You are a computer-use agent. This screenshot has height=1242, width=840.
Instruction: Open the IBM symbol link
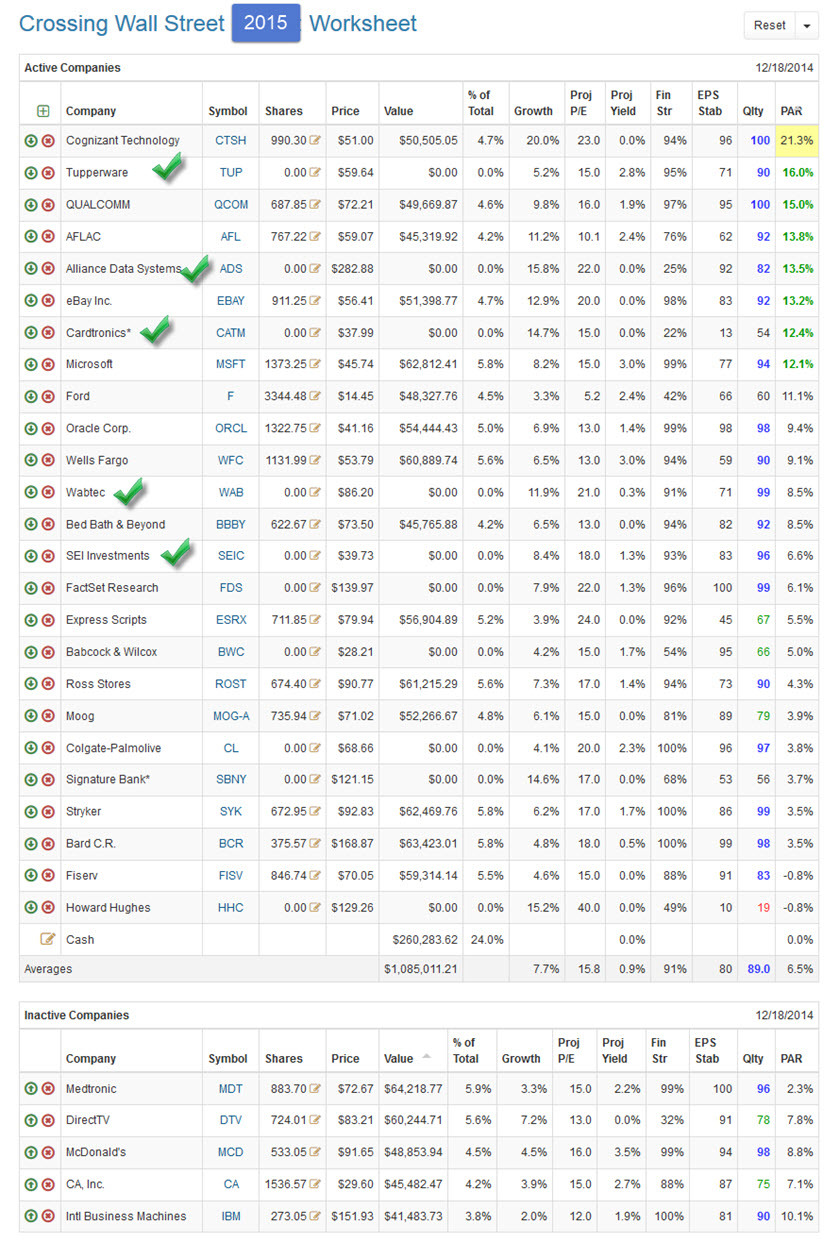[x=230, y=1217]
